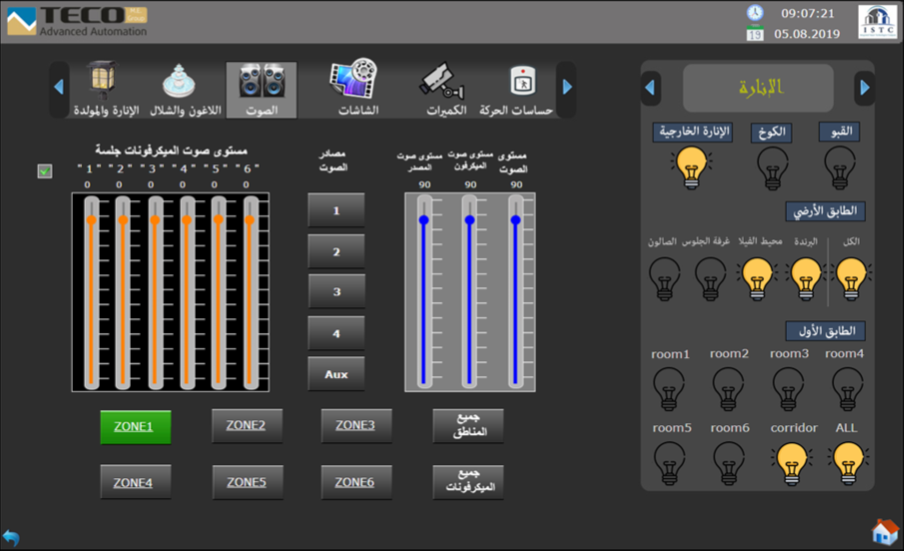The height and width of the screenshot is (551, 904).
Task: Click the ISTC logo icon
Action: click(x=877, y=22)
